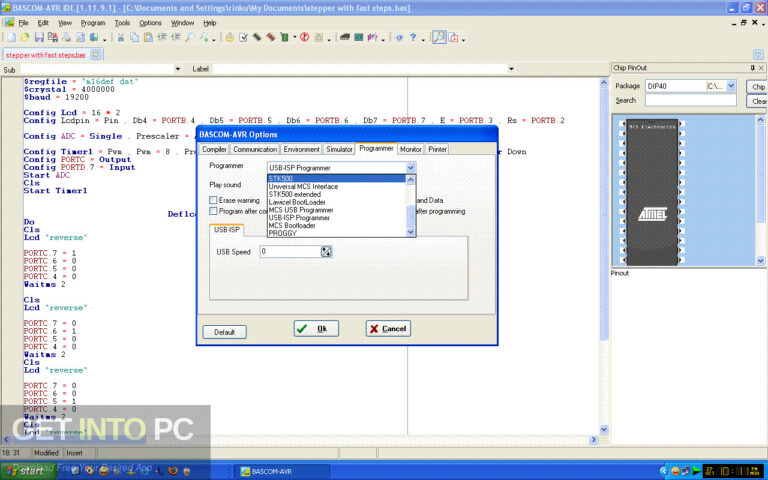The image size is (768, 480).
Task: Switch to the Printer tab
Action: point(437,149)
